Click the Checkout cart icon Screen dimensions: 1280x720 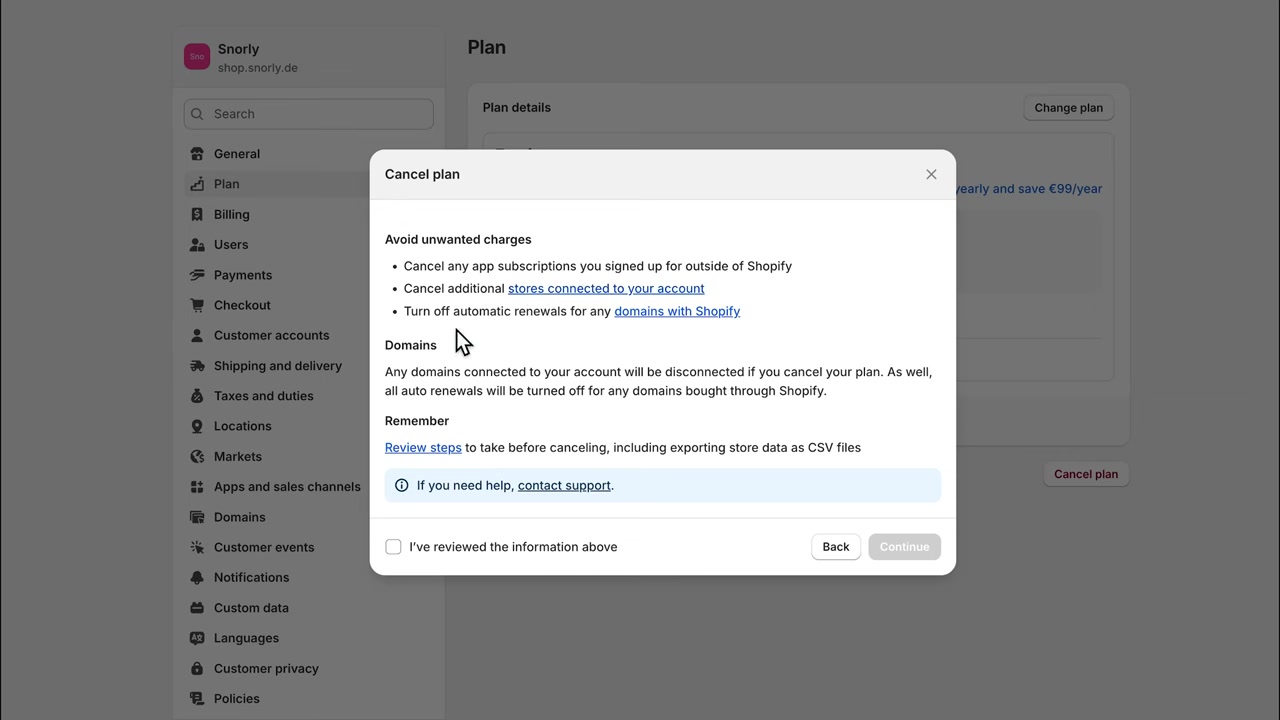[x=197, y=305]
